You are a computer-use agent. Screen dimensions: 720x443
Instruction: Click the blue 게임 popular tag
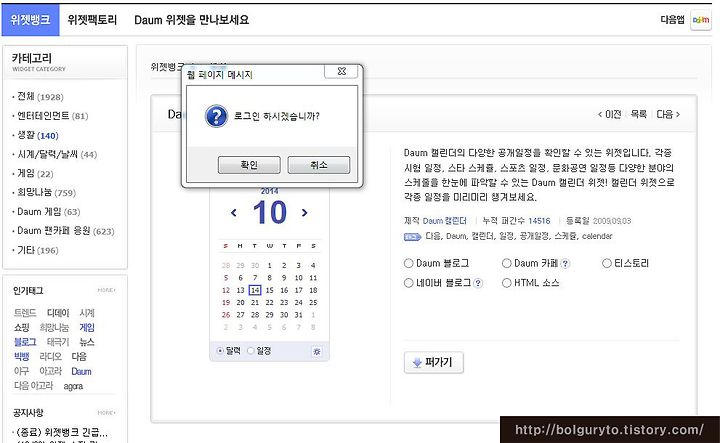(x=87, y=328)
